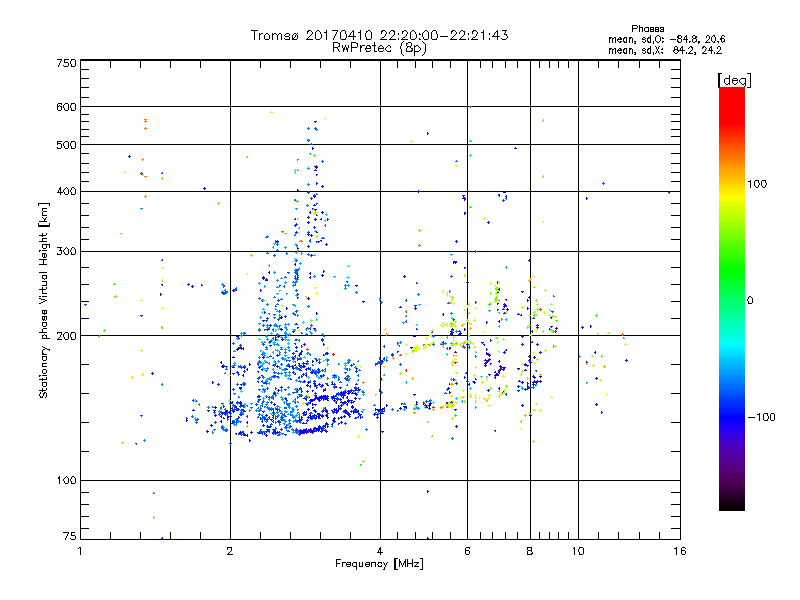Click the '[deg]' colorbar unit label
Image resolution: width=800 pixels, height=600 pixels.
(x=734, y=80)
